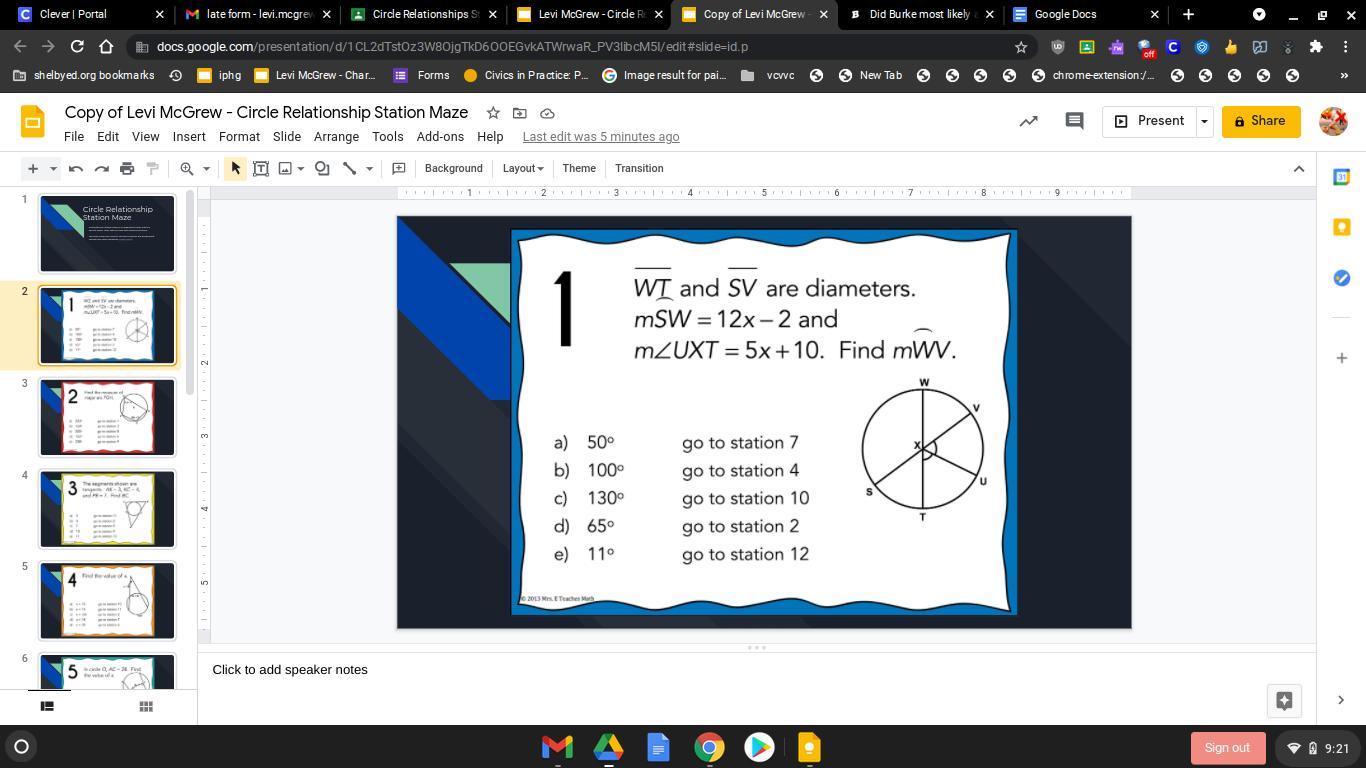Star the presentation
This screenshot has width=1366, height=768.
click(x=493, y=113)
